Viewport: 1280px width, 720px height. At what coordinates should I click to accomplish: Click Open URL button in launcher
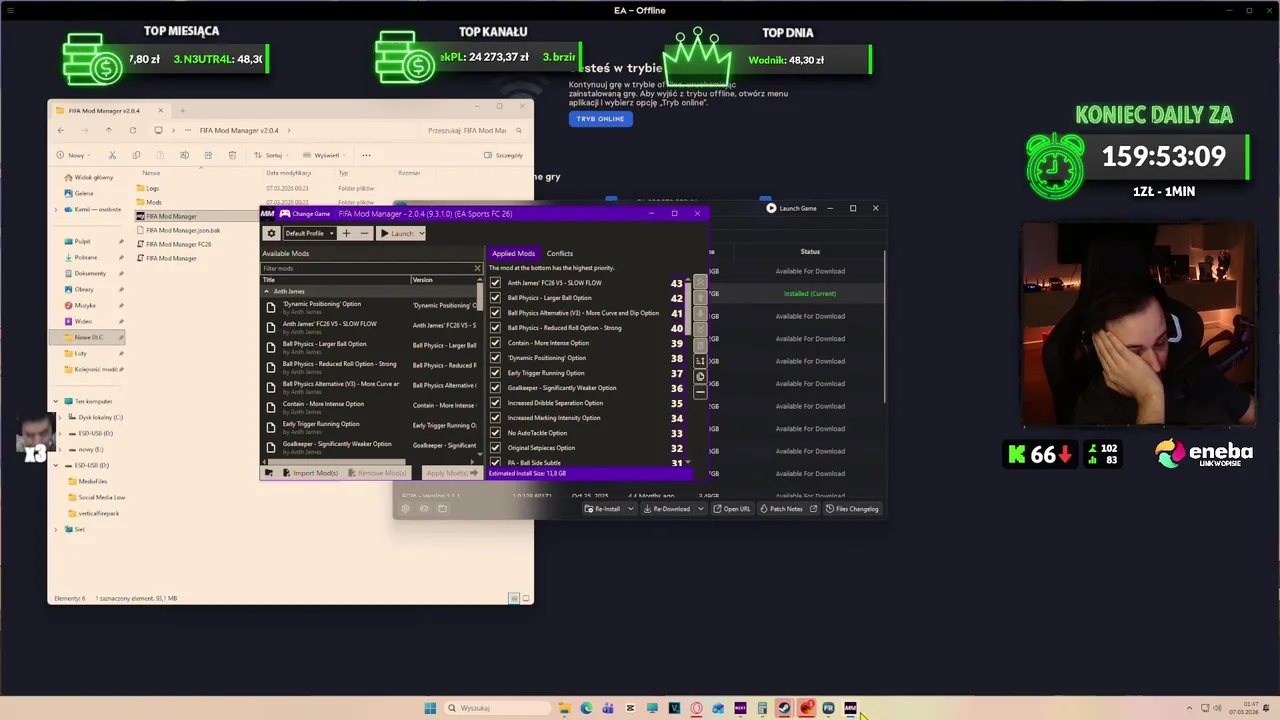coord(731,509)
